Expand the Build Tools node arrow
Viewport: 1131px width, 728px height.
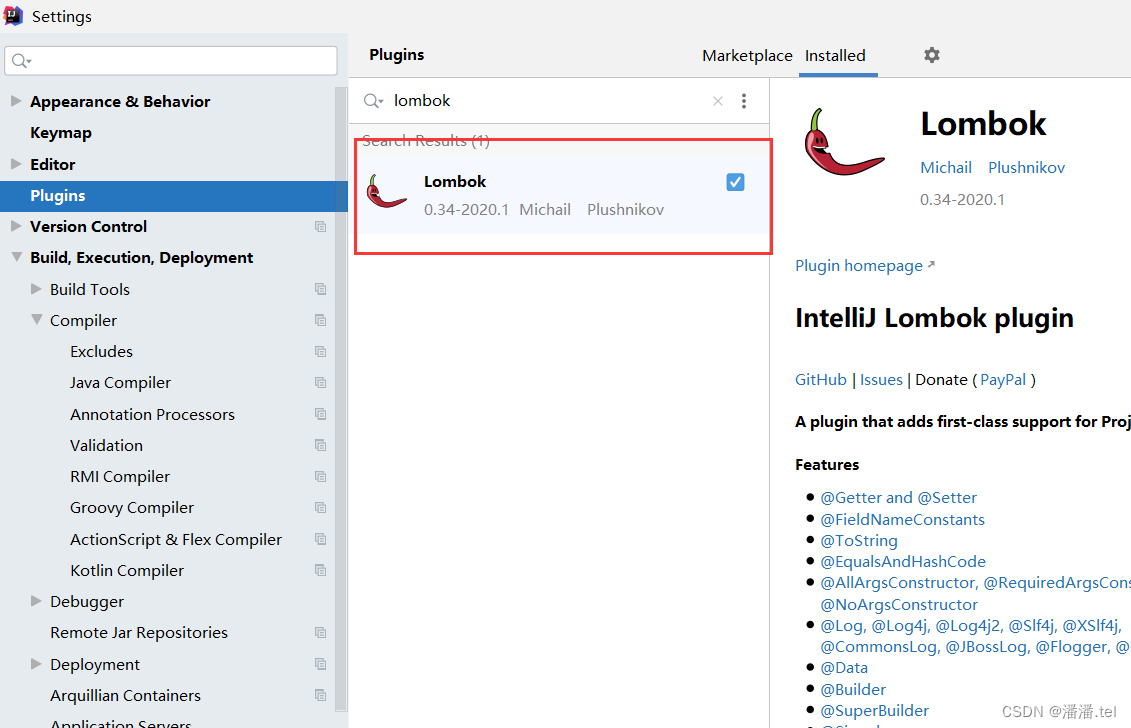pos(36,289)
